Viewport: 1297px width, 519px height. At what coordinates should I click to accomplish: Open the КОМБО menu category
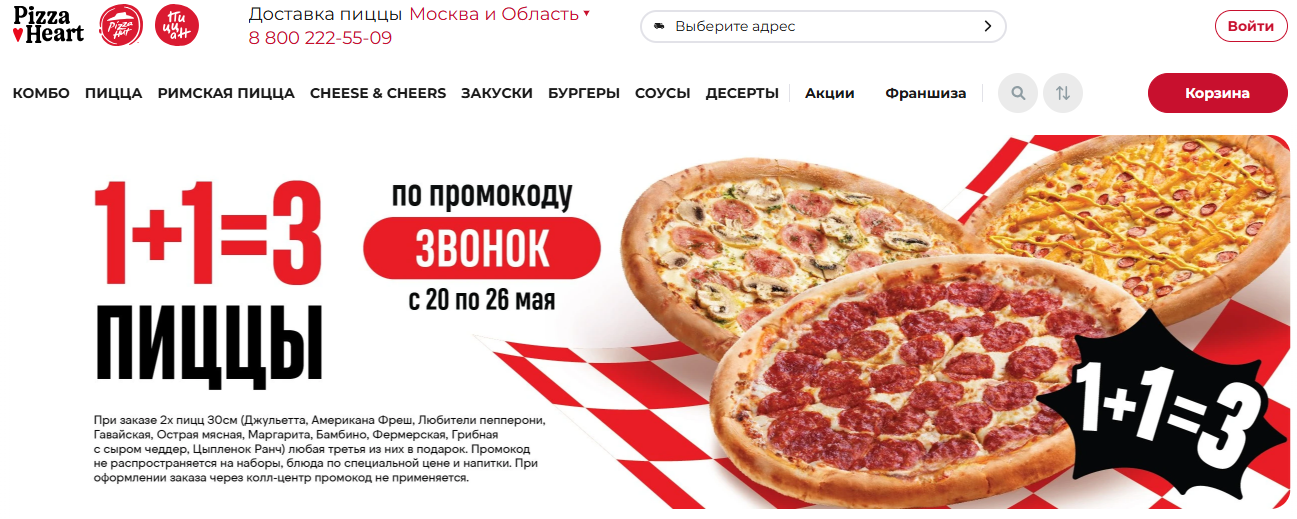41,93
